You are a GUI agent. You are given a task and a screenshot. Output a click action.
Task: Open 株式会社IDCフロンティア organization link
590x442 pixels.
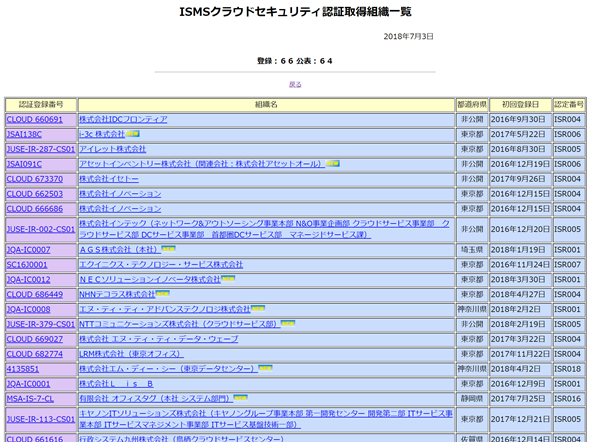tap(123, 120)
